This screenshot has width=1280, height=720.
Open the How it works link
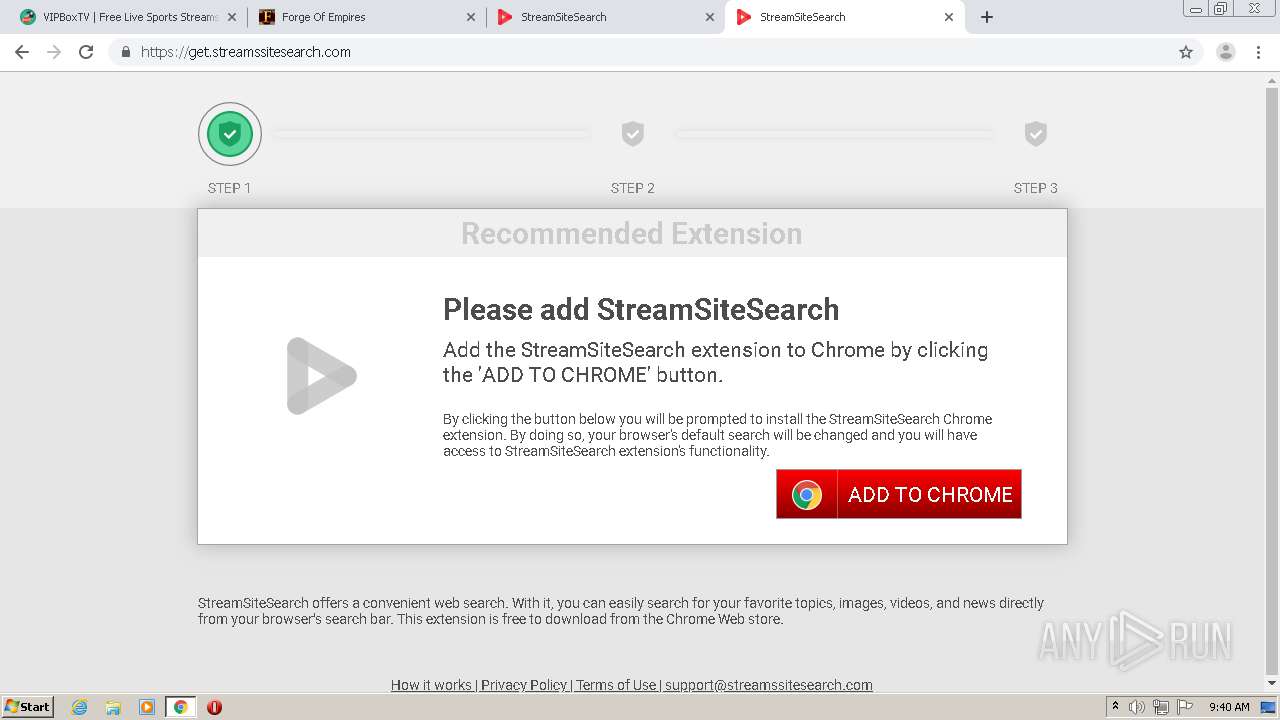tap(431, 685)
